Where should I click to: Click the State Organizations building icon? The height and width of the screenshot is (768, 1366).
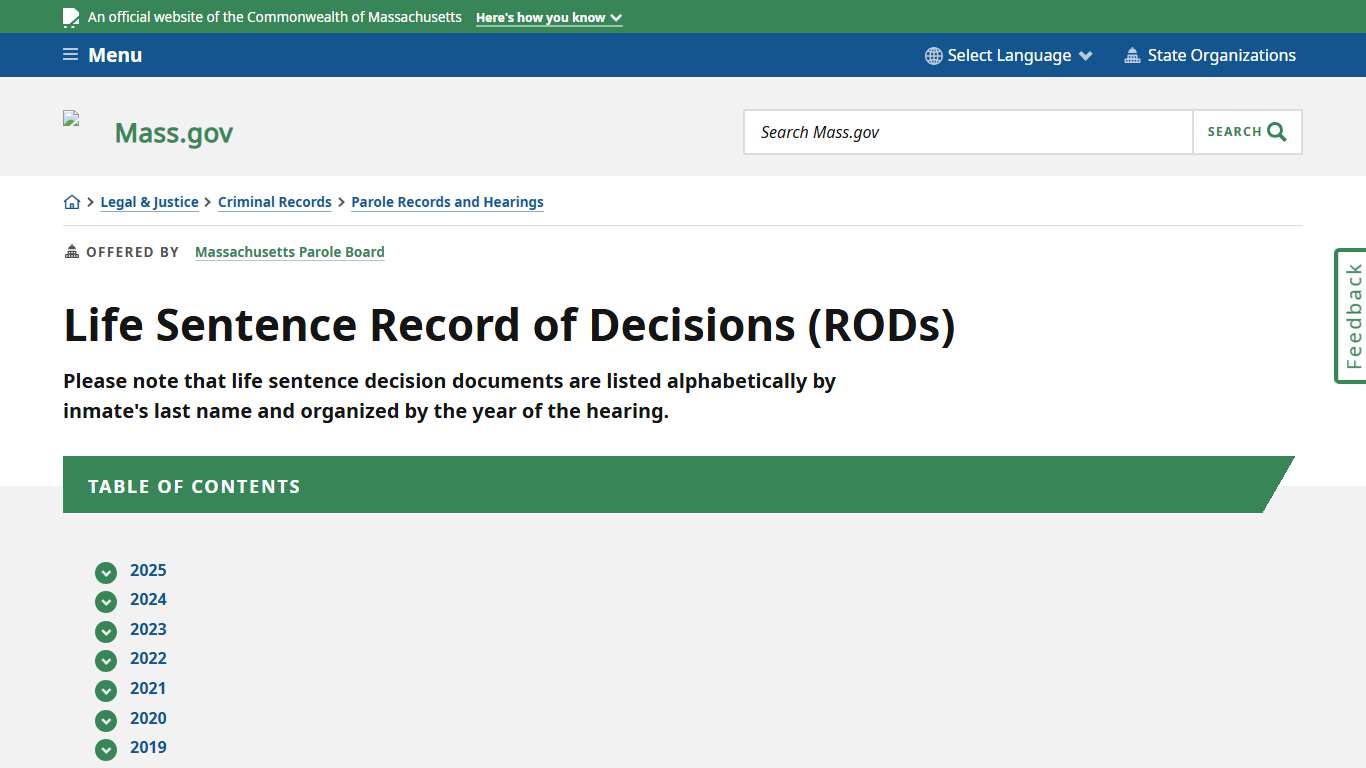coord(1133,55)
